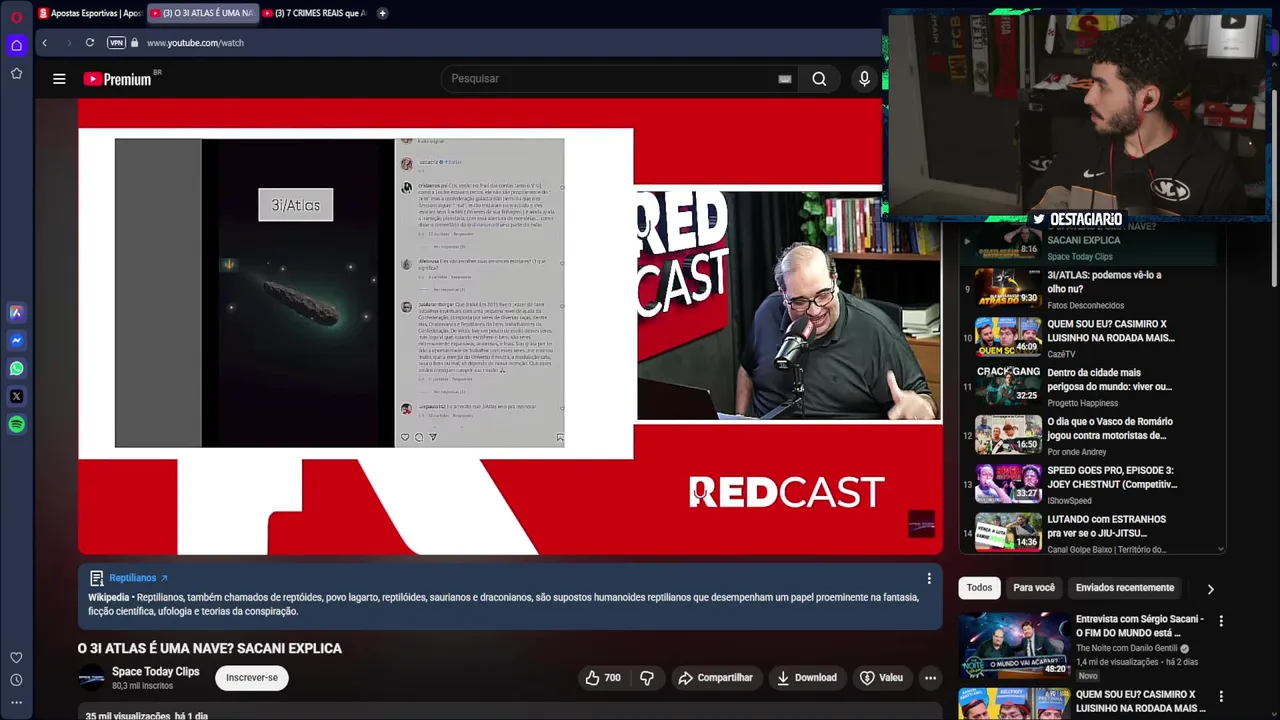The width and height of the screenshot is (1280, 720).
Task: Click the Download button
Action: (x=806, y=678)
